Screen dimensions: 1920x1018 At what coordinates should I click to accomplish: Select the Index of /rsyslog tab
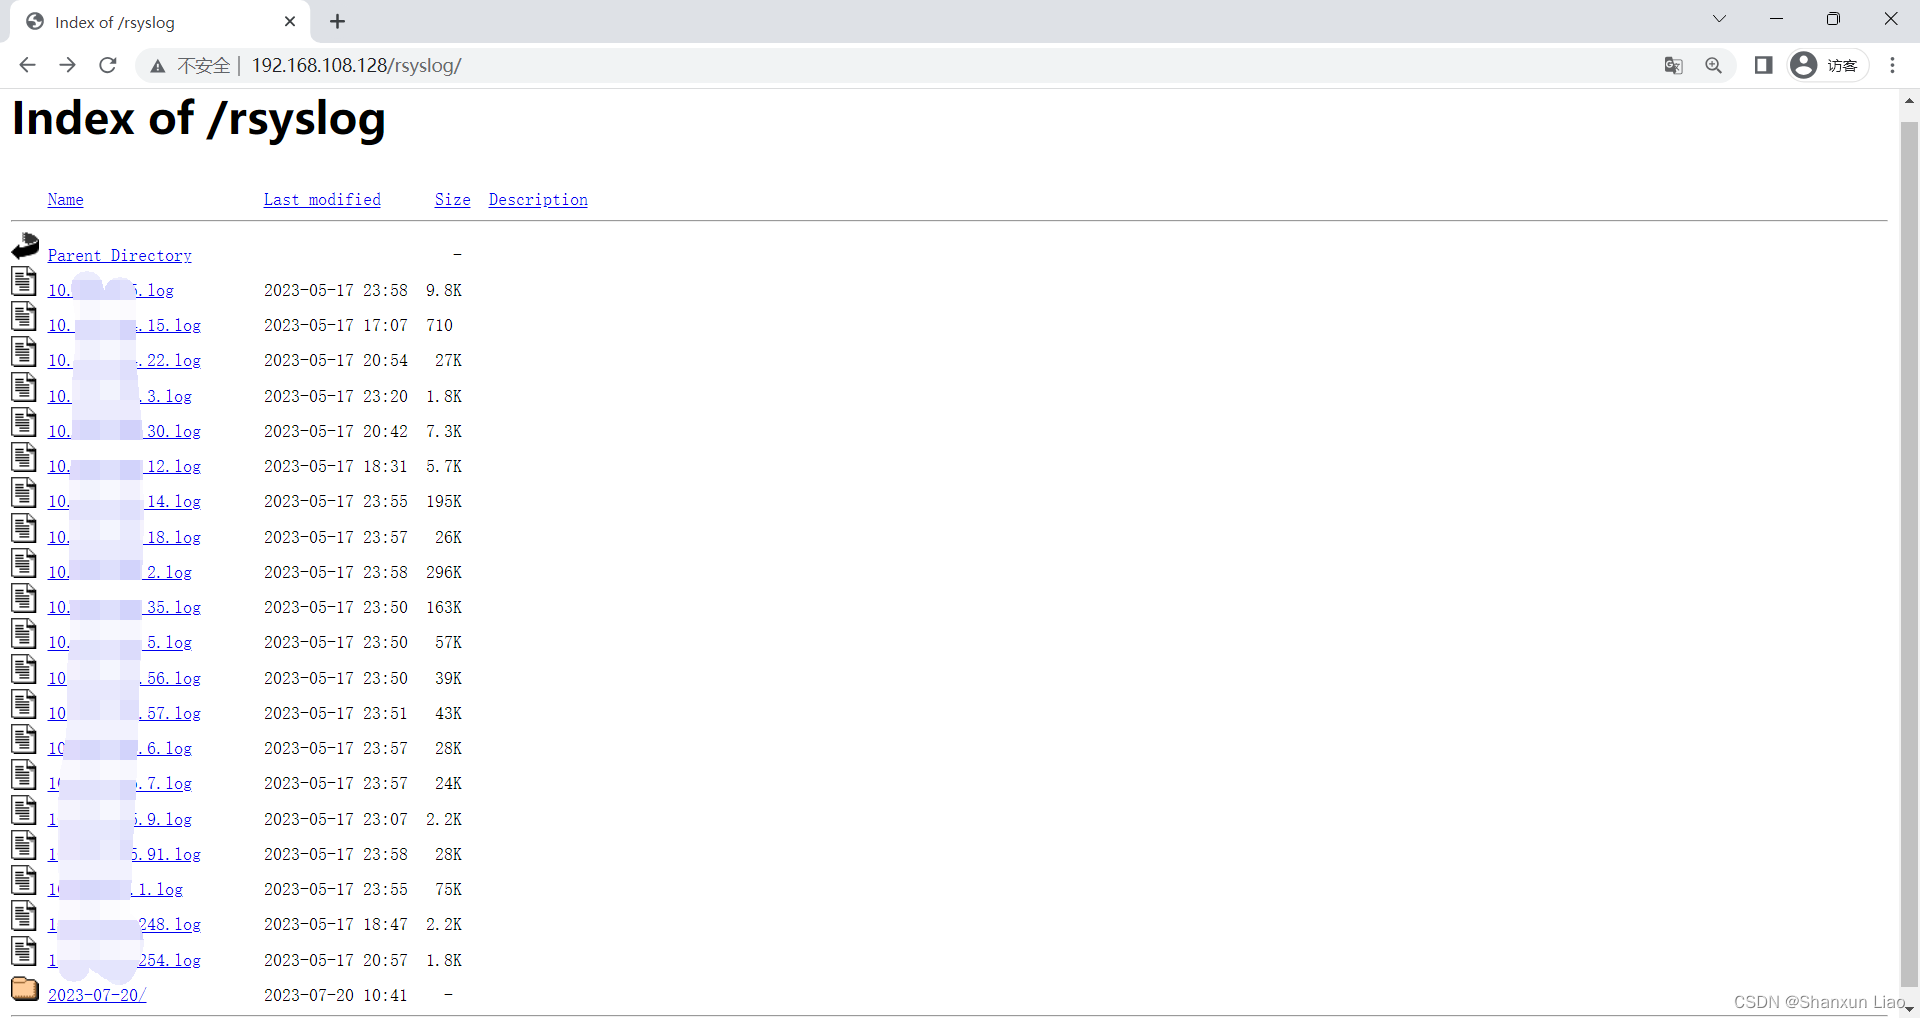coord(140,21)
